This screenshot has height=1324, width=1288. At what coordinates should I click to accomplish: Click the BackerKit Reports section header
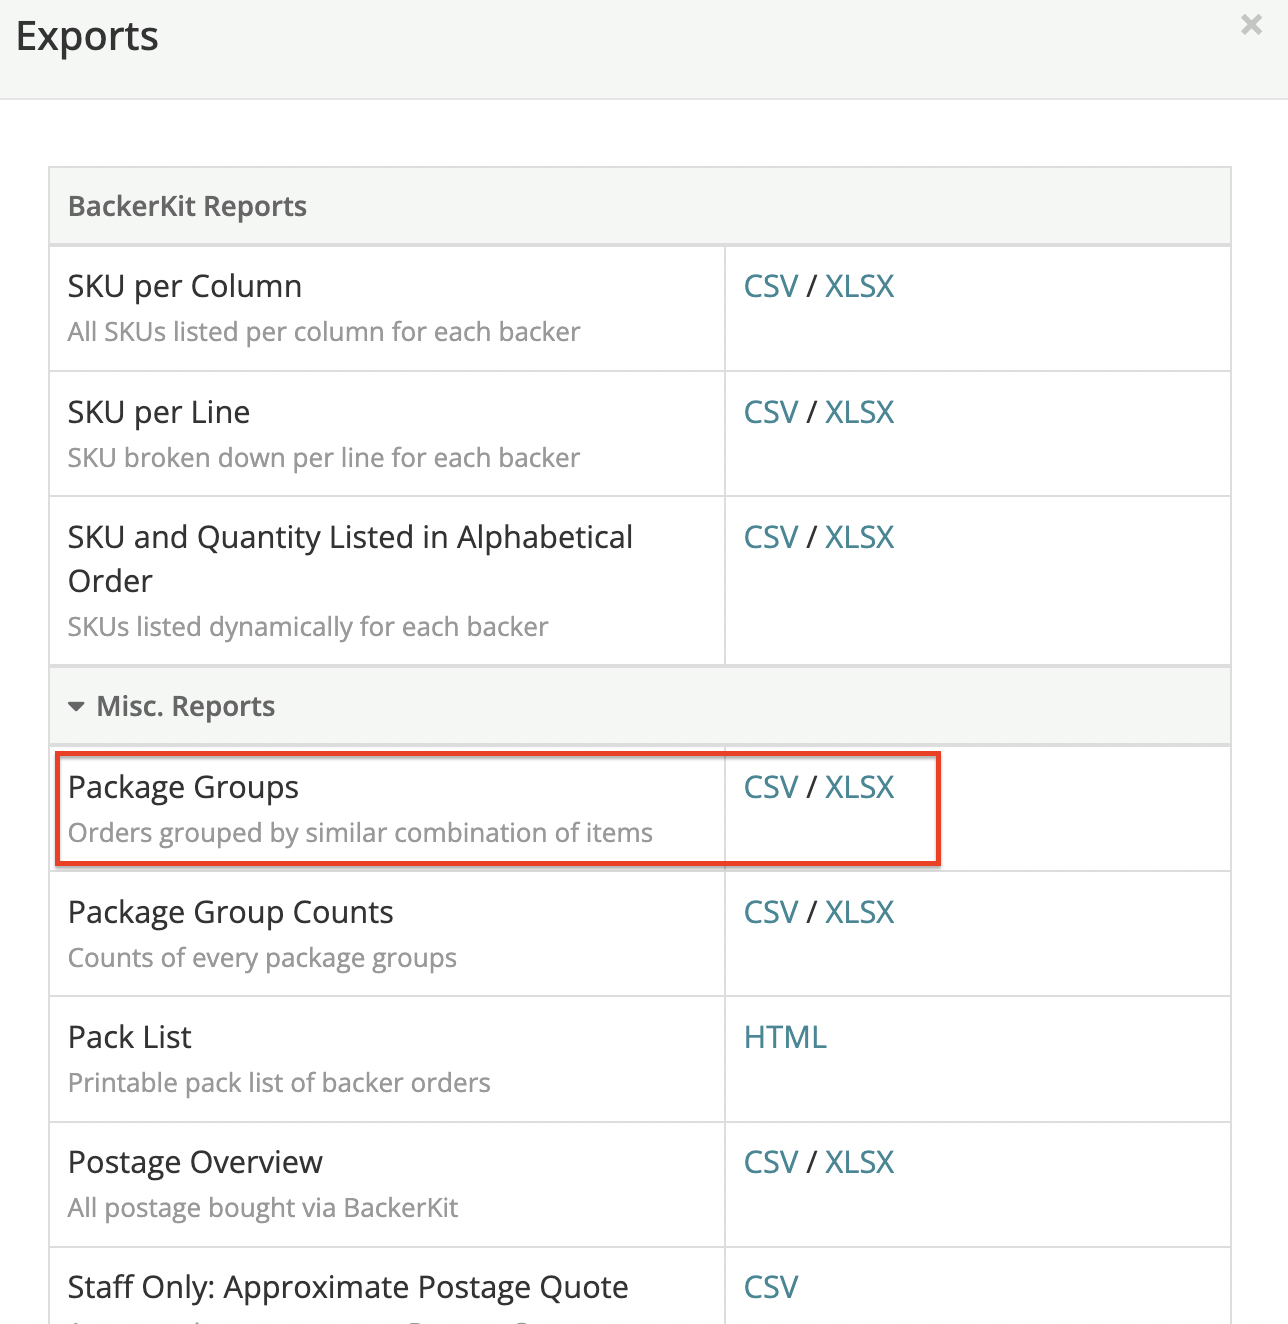click(x=640, y=206)
